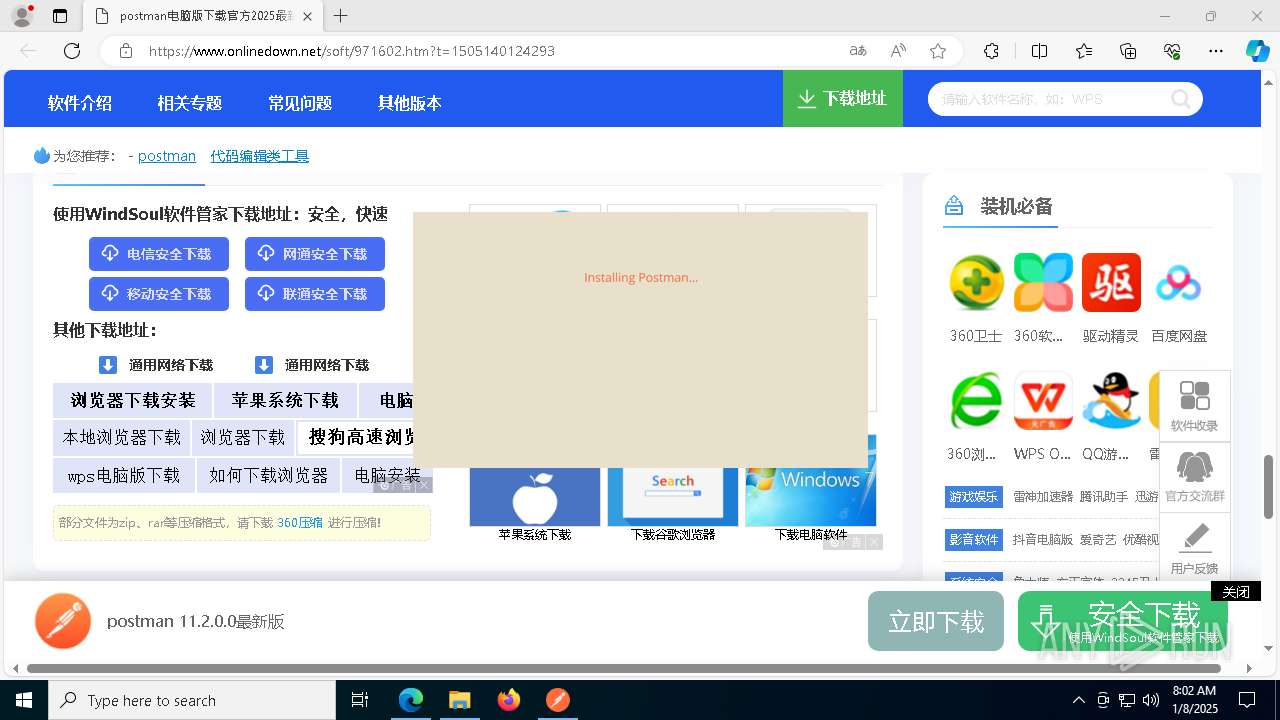1280x720 pixels.
Task: Open the 如何下载浏览器 ad link
Action: pyautogui.click(x=269, y=476)
